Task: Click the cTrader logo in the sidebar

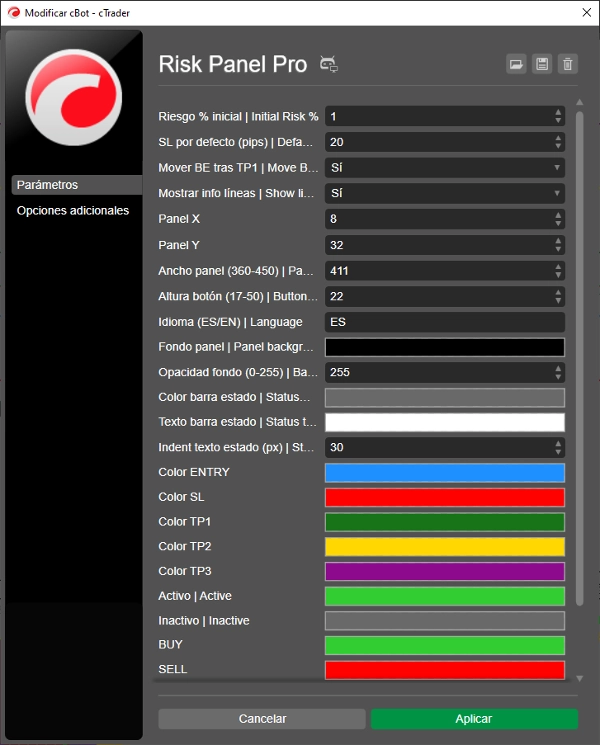Action: tap(74, 97)
